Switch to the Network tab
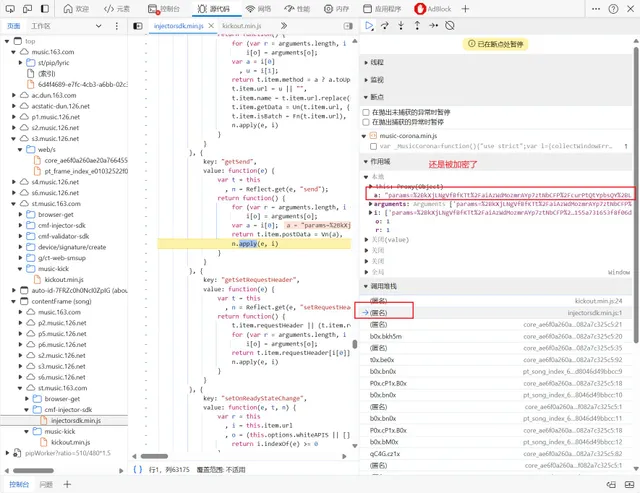This screenshot has height=493, width=640. coord(258,9)
